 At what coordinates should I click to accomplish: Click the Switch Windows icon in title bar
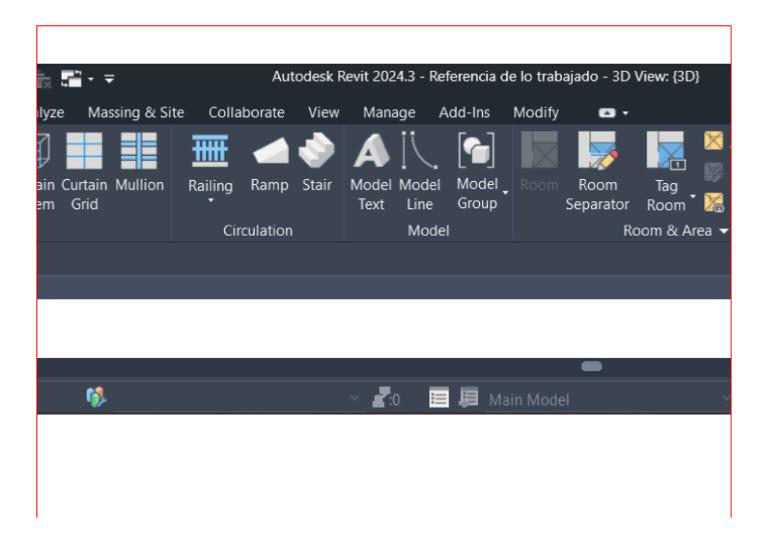pos(72,78)
